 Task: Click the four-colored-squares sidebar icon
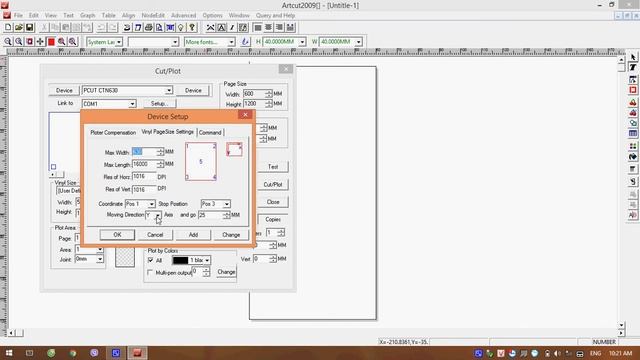tap(633, 146)
